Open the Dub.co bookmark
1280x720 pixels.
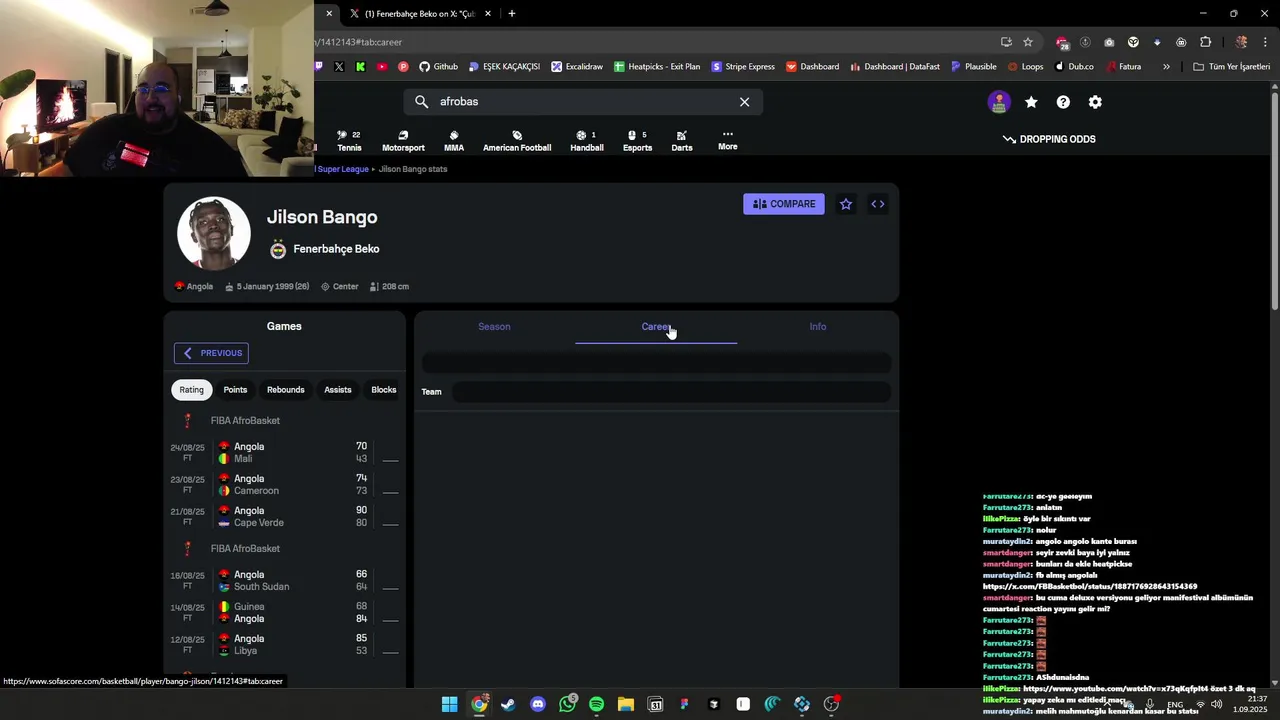[1073, 67]
